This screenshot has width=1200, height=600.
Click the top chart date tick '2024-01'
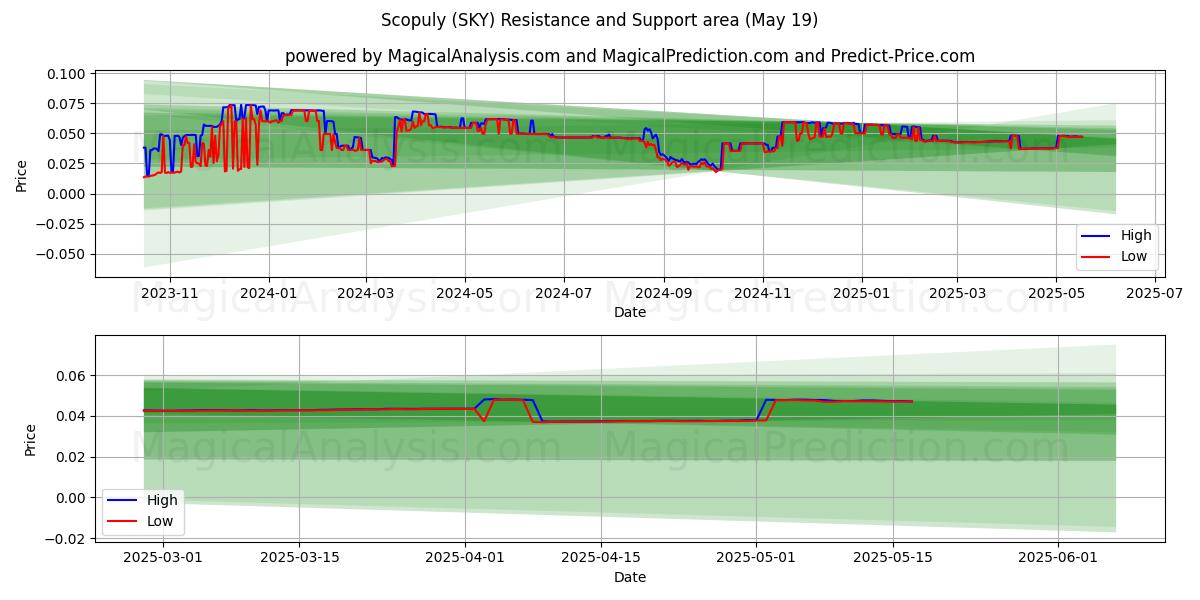pos(269,293)
